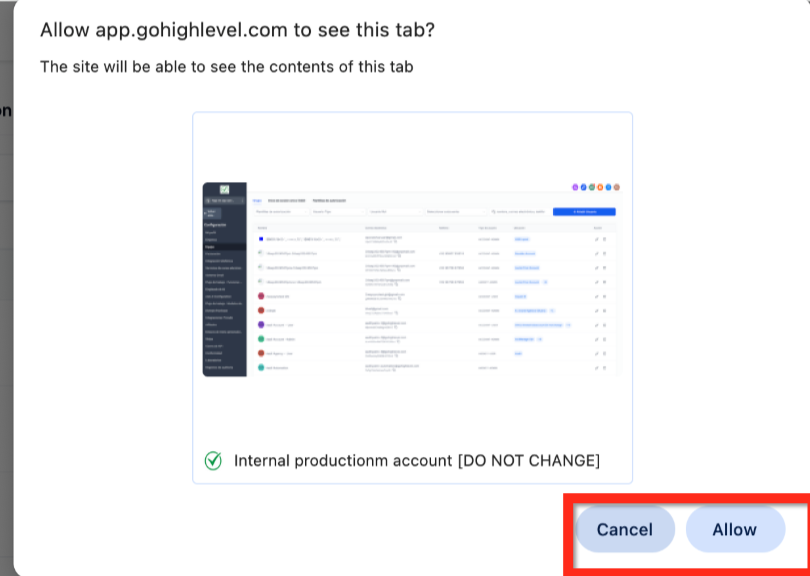This screenshot has width=810, height=576.
Task: Select the checkbox on the first table row
Action: (x=261, y=239)
